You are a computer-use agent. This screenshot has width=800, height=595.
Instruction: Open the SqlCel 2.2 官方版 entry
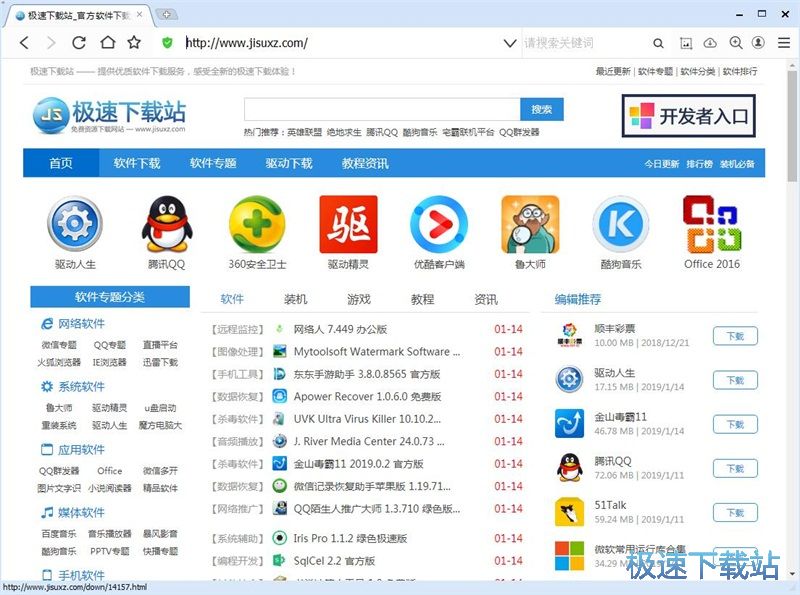(334, 561)
